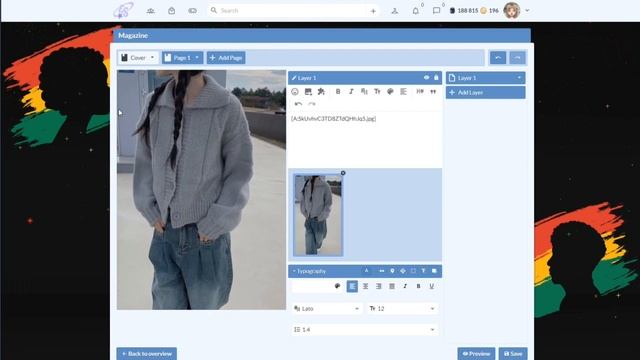This screenshot has height=360, width=640.
Task: Open alignment icon in editor toolbar
Action: (403, 92)
